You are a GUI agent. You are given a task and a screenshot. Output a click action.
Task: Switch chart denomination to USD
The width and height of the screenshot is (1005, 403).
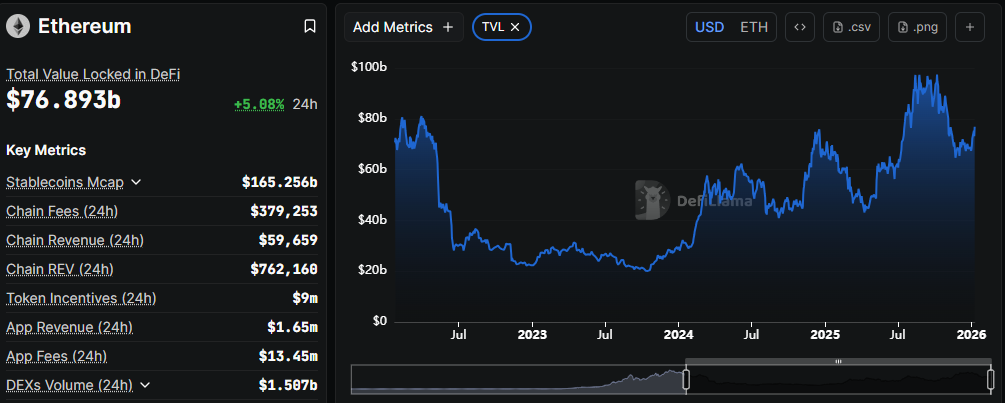click(x=709, y=27)
